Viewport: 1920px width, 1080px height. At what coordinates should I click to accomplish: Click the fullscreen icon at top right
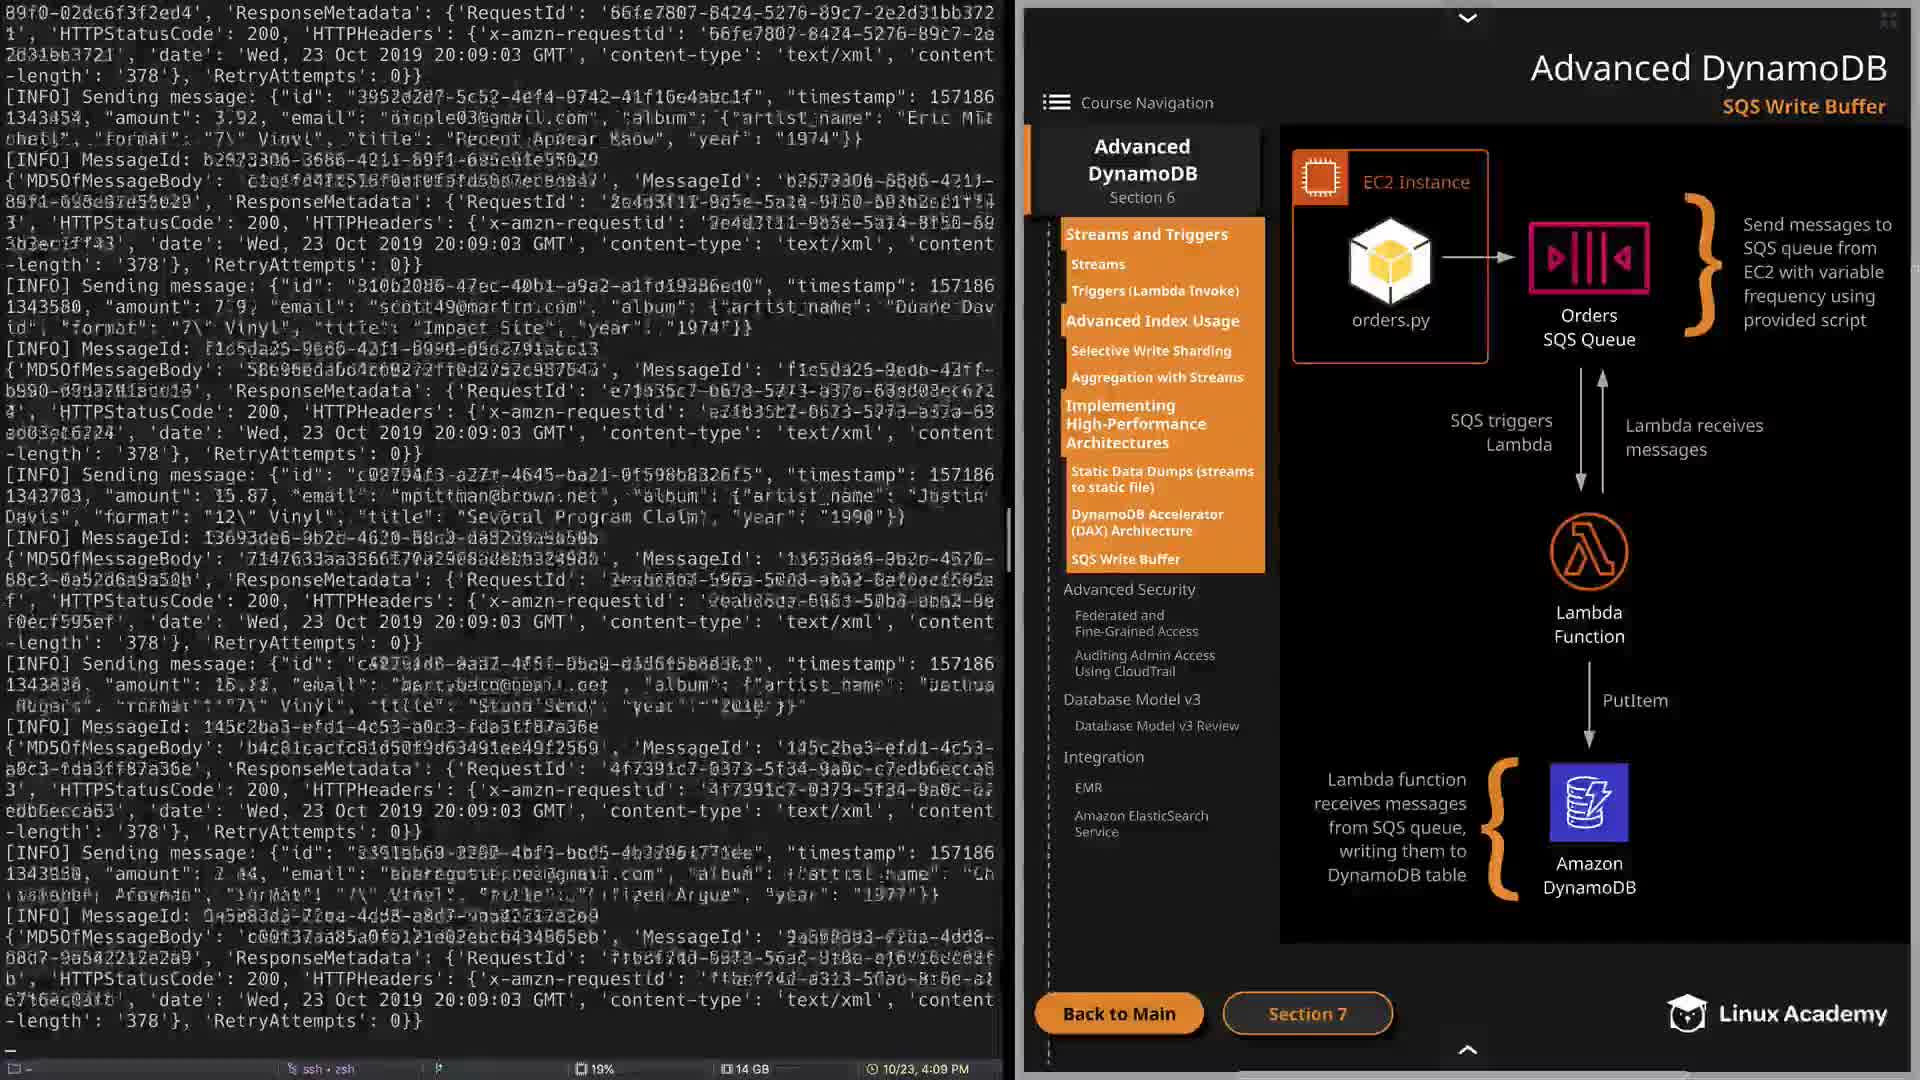point(1888,19)
